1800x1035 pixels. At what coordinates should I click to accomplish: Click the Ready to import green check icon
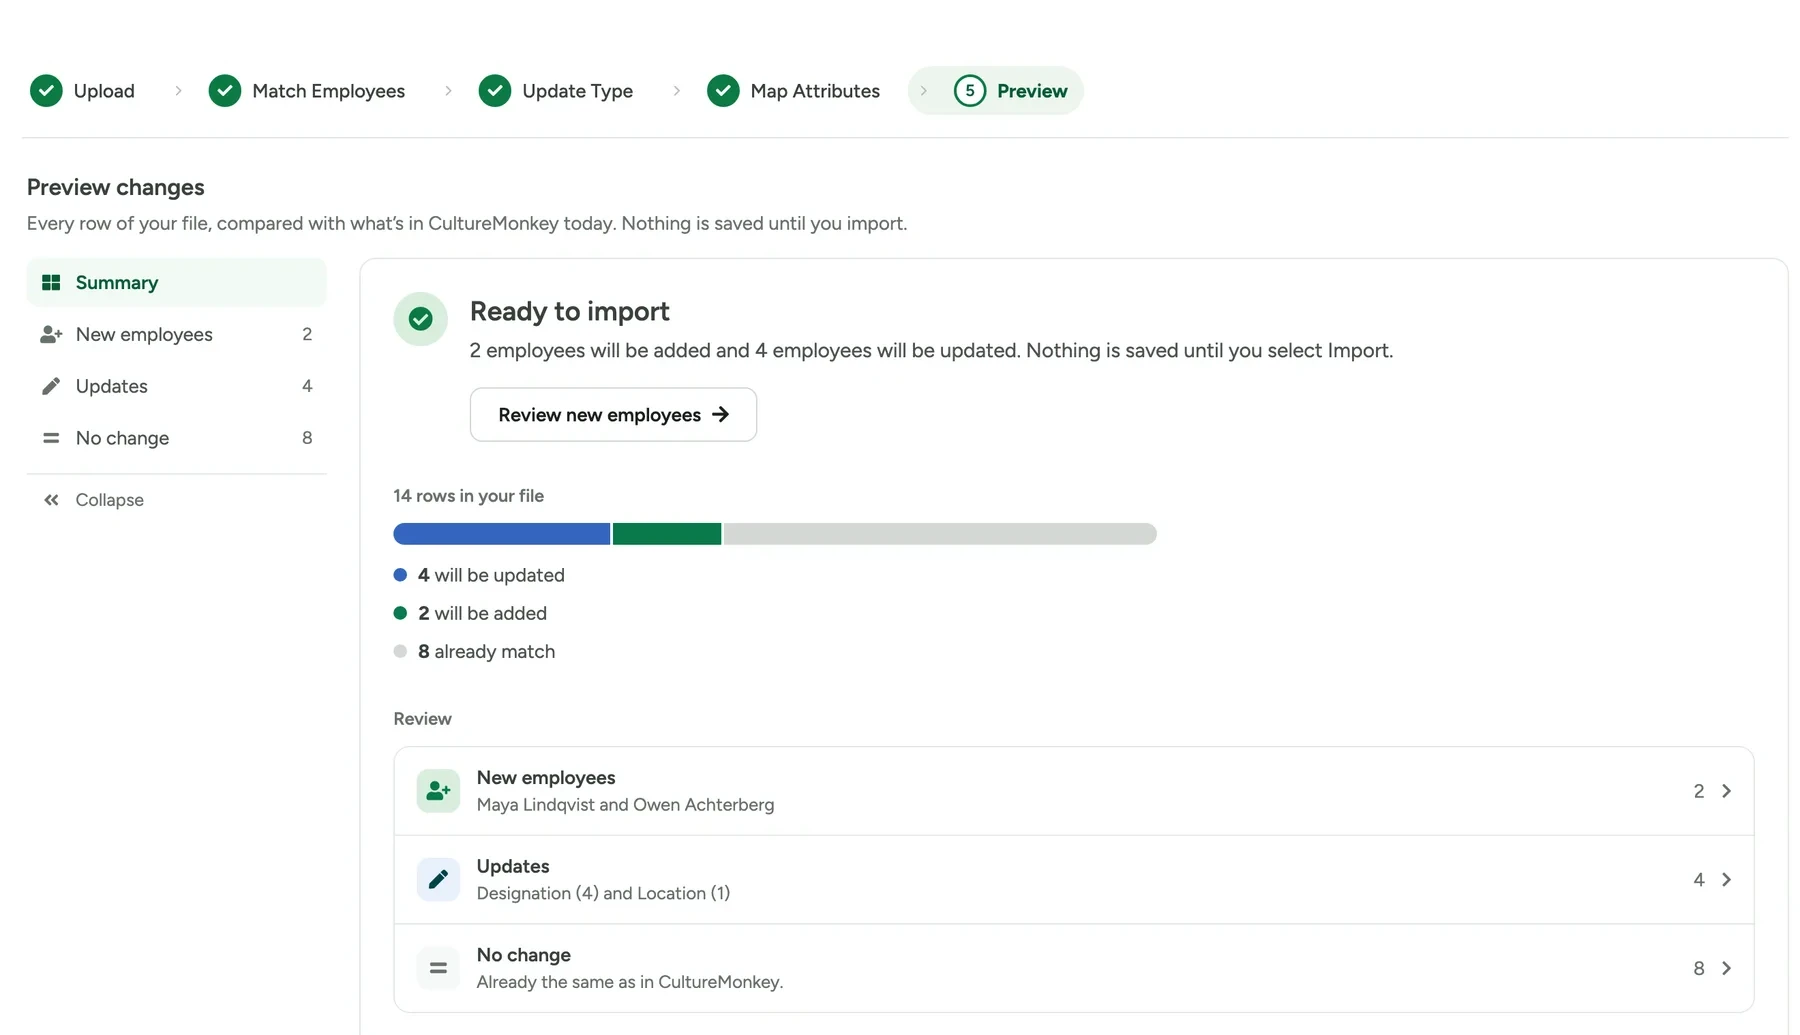click(x=421, y=319)
